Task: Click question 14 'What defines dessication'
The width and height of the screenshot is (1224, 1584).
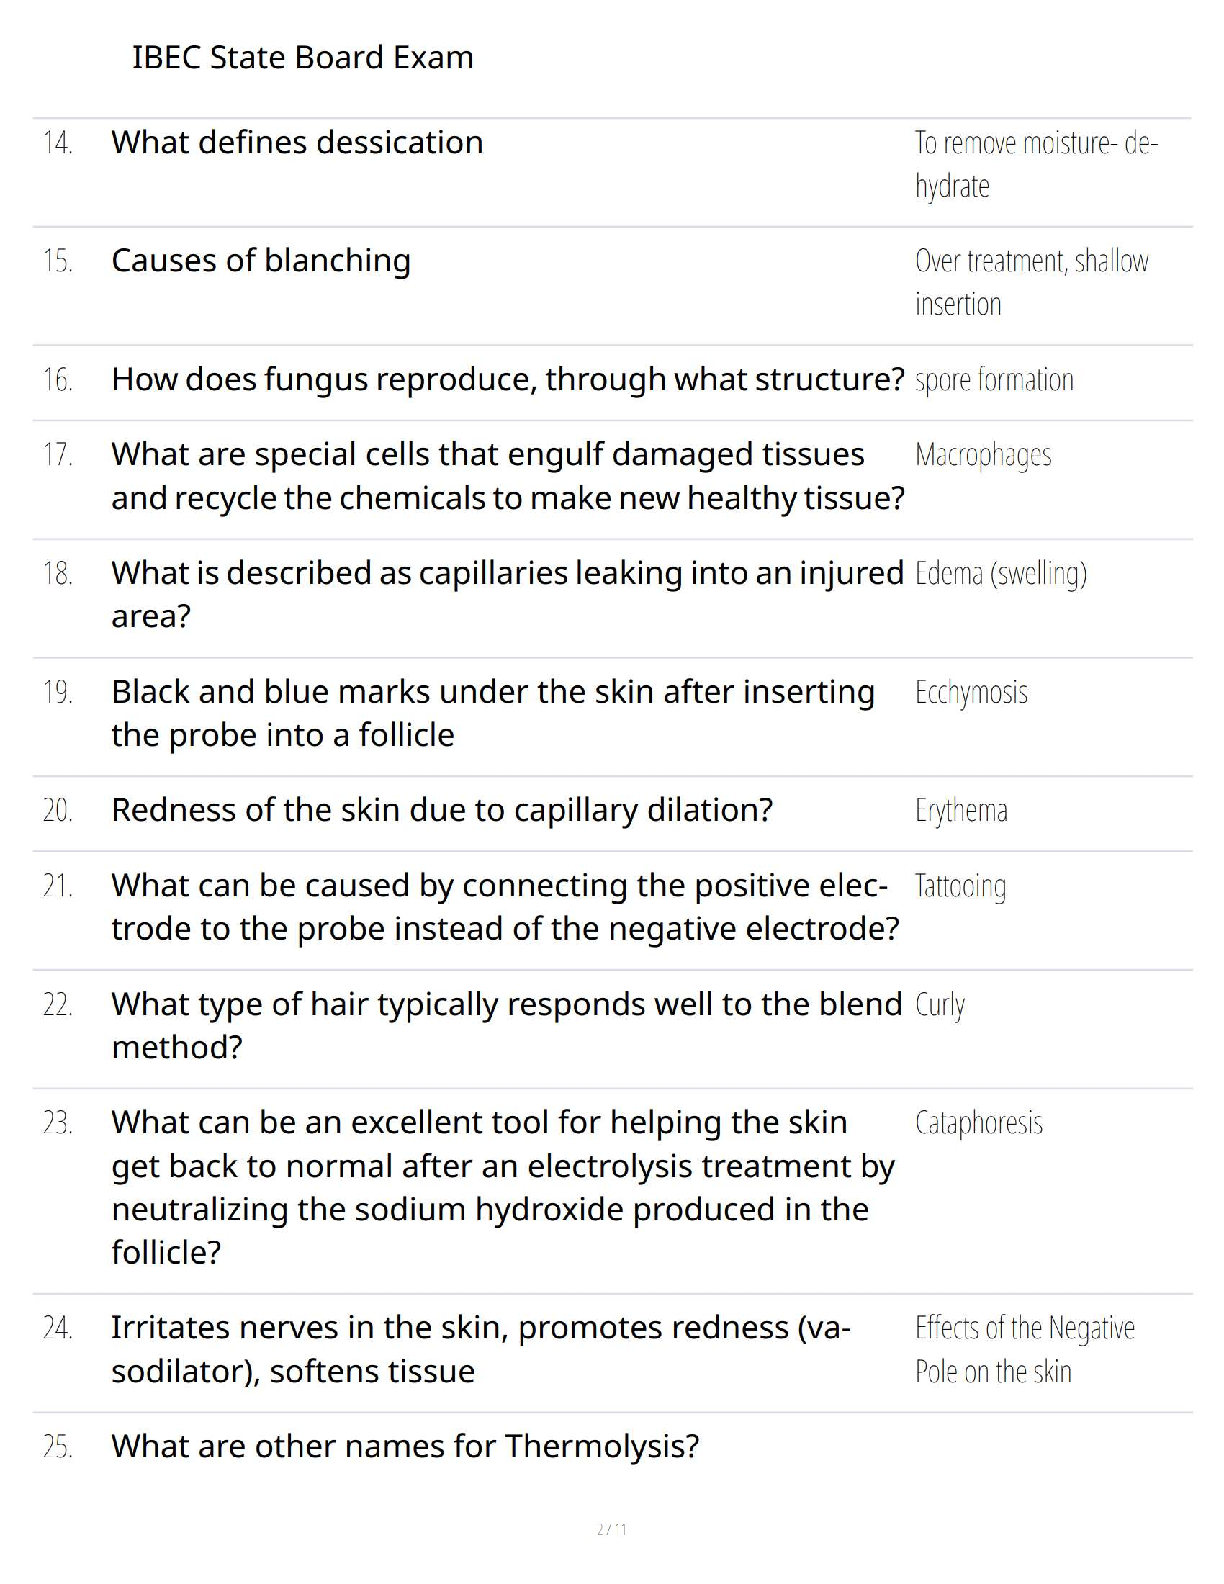Action: [297, 142]
